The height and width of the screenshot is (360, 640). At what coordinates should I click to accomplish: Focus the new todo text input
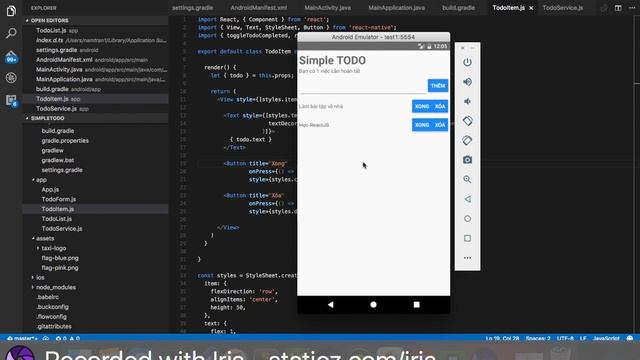[362, 87]
